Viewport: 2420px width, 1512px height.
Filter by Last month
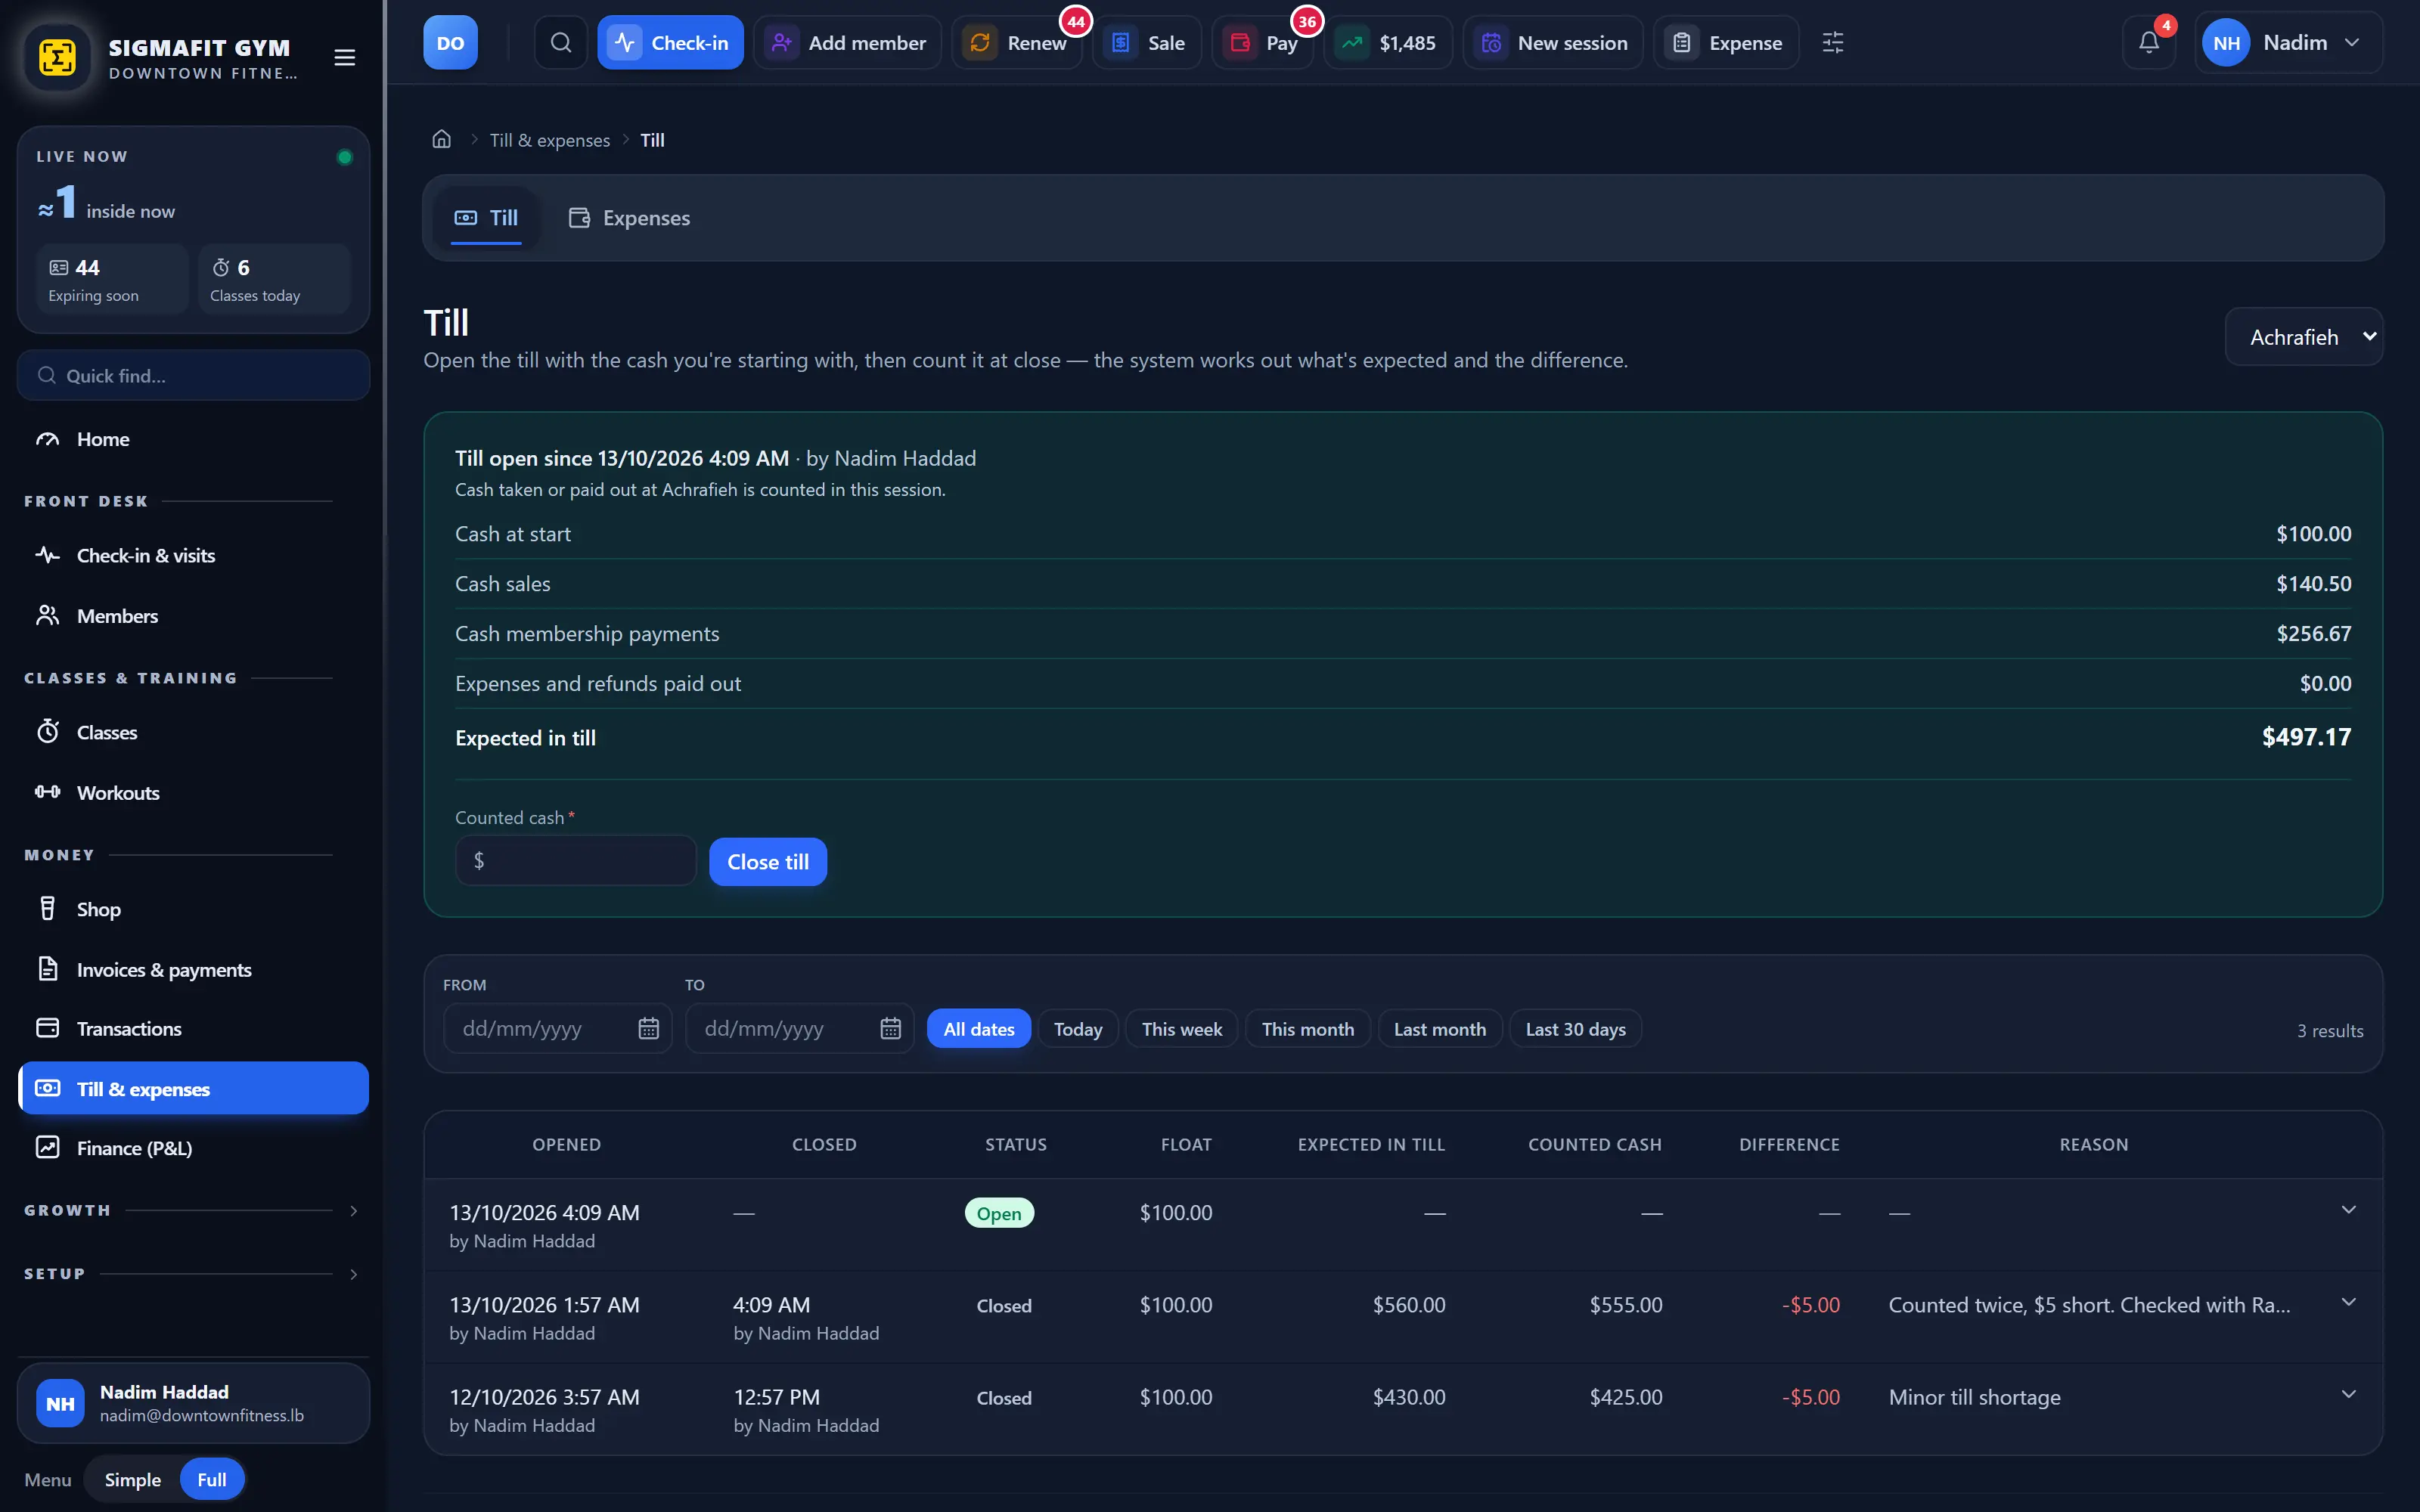pos(1440,1029)
